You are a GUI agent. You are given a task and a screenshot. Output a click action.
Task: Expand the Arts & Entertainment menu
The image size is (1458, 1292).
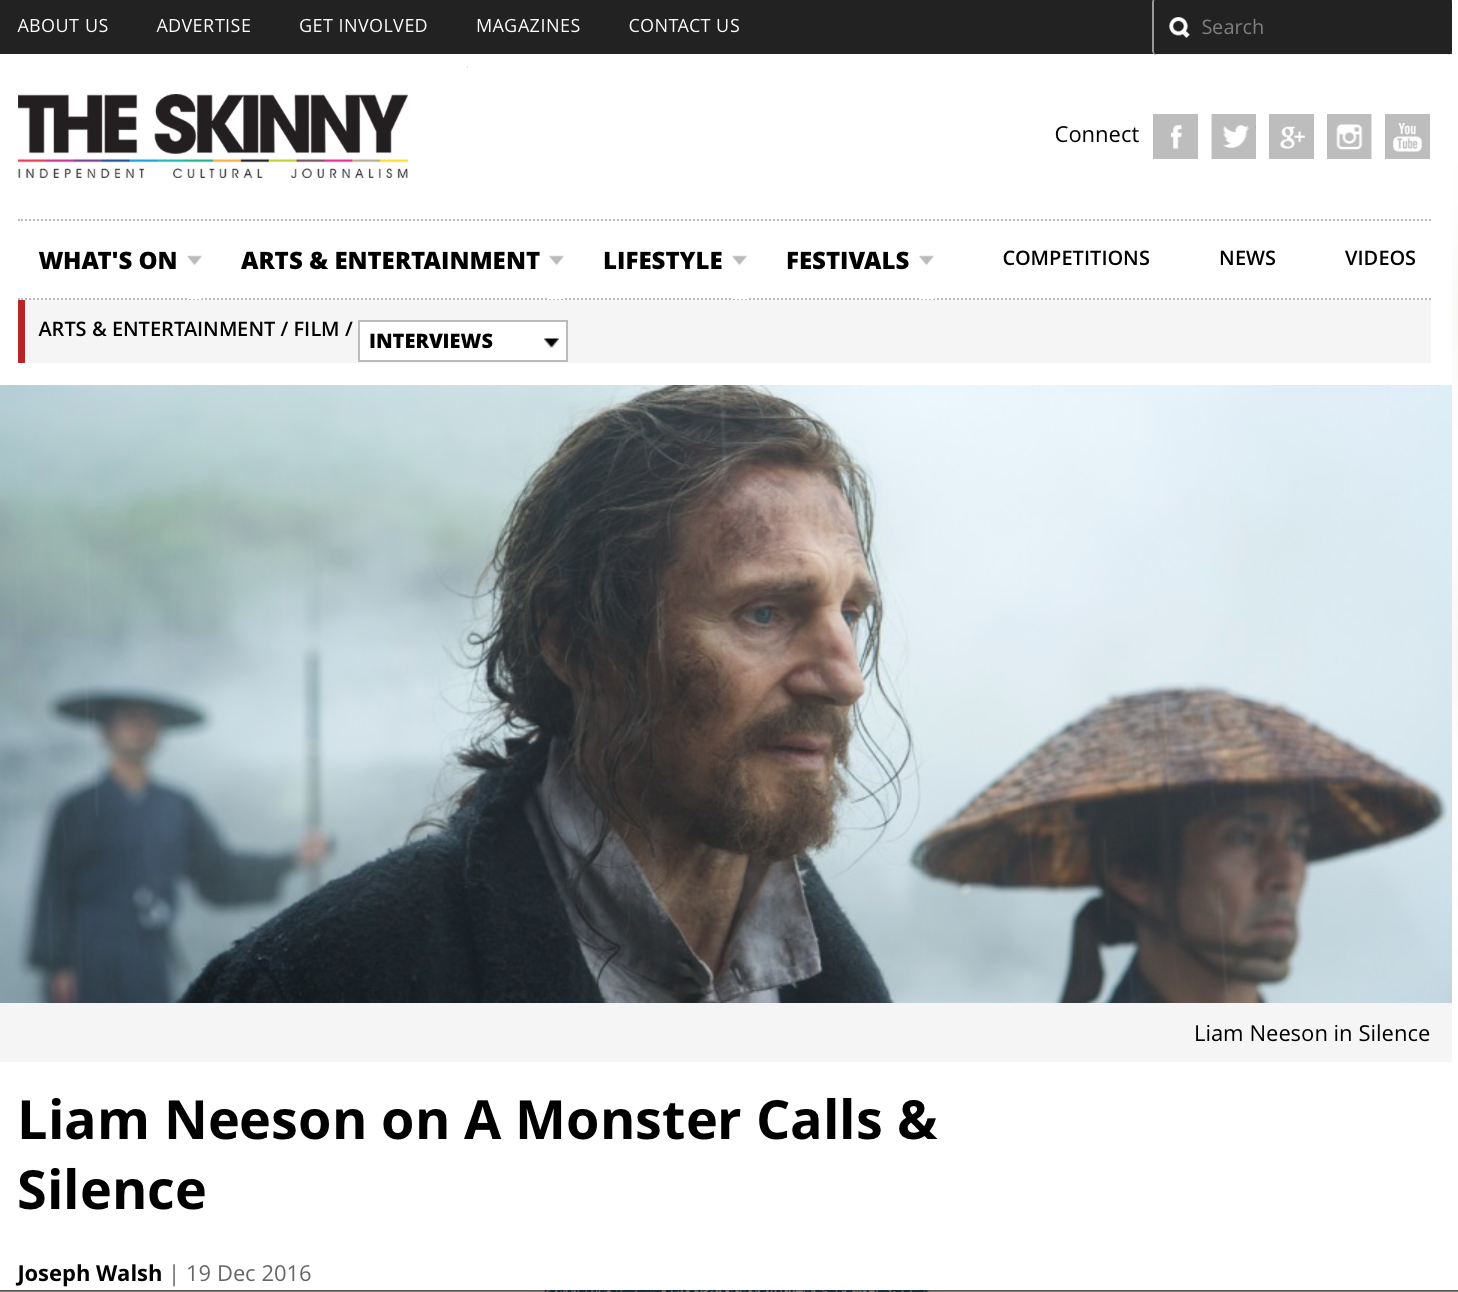402,260
